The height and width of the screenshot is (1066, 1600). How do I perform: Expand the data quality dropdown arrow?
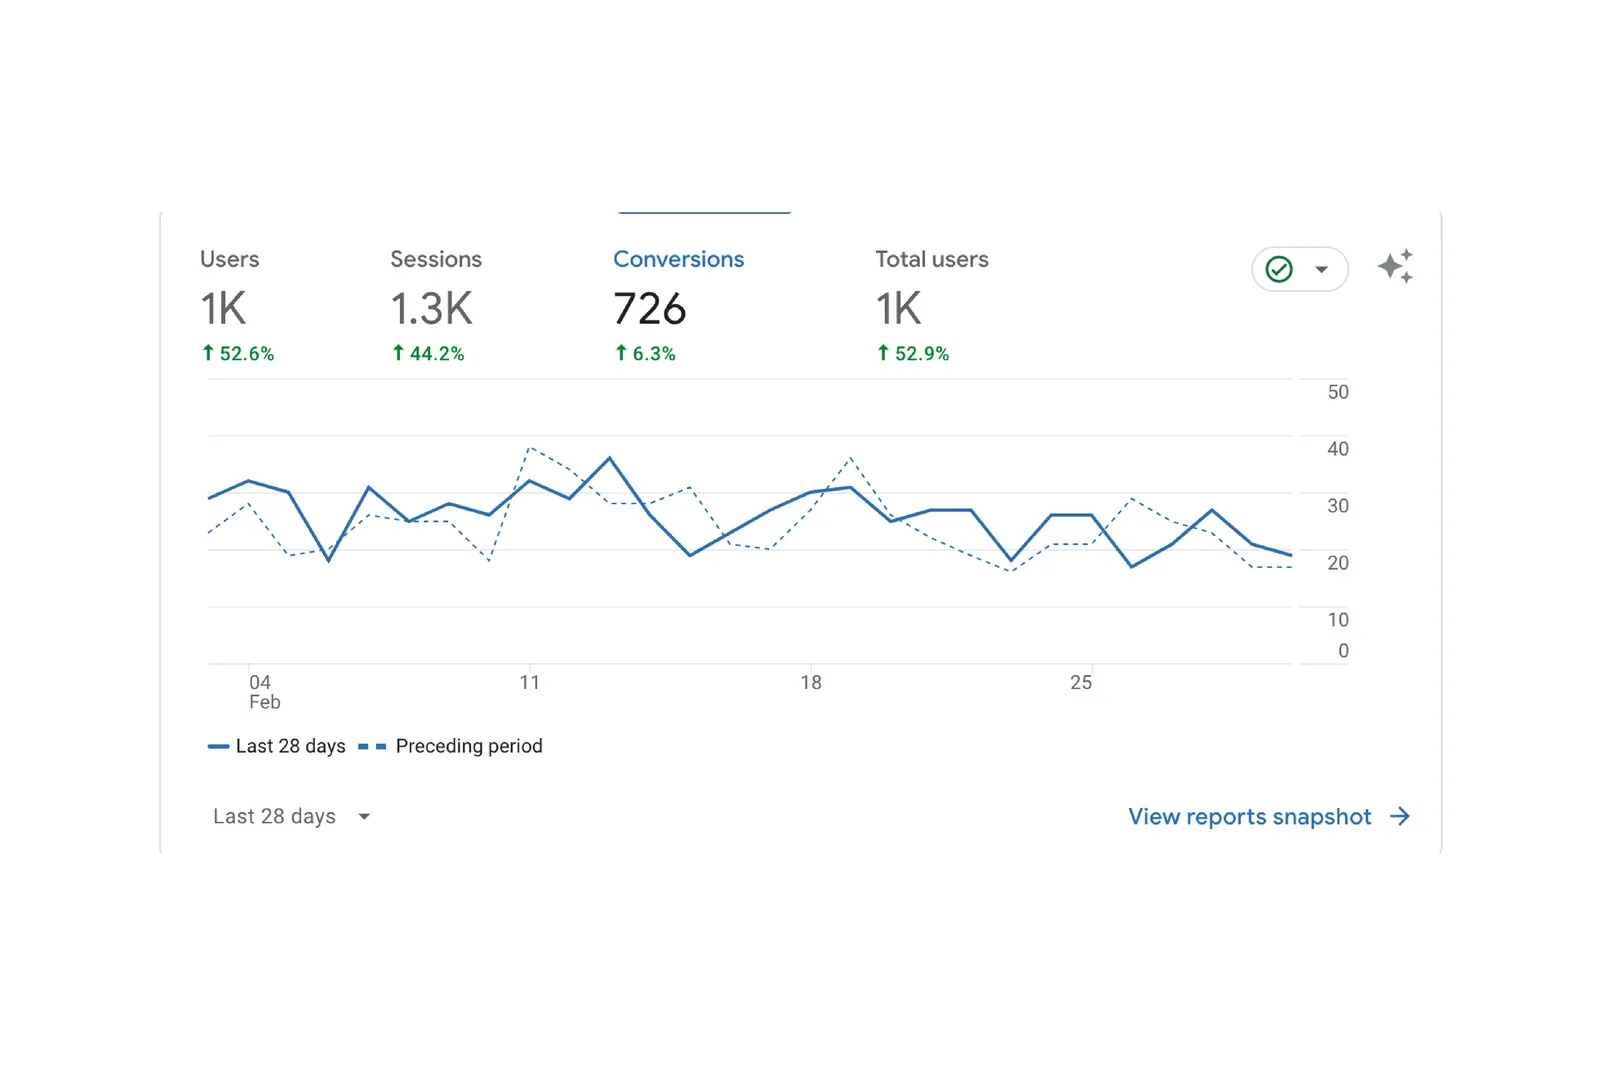(1321, 269)
